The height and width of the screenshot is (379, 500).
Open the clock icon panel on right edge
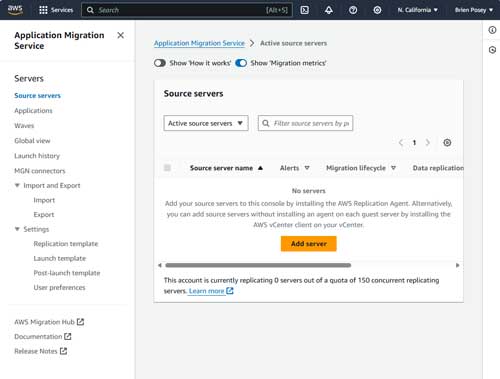[492, 50]
